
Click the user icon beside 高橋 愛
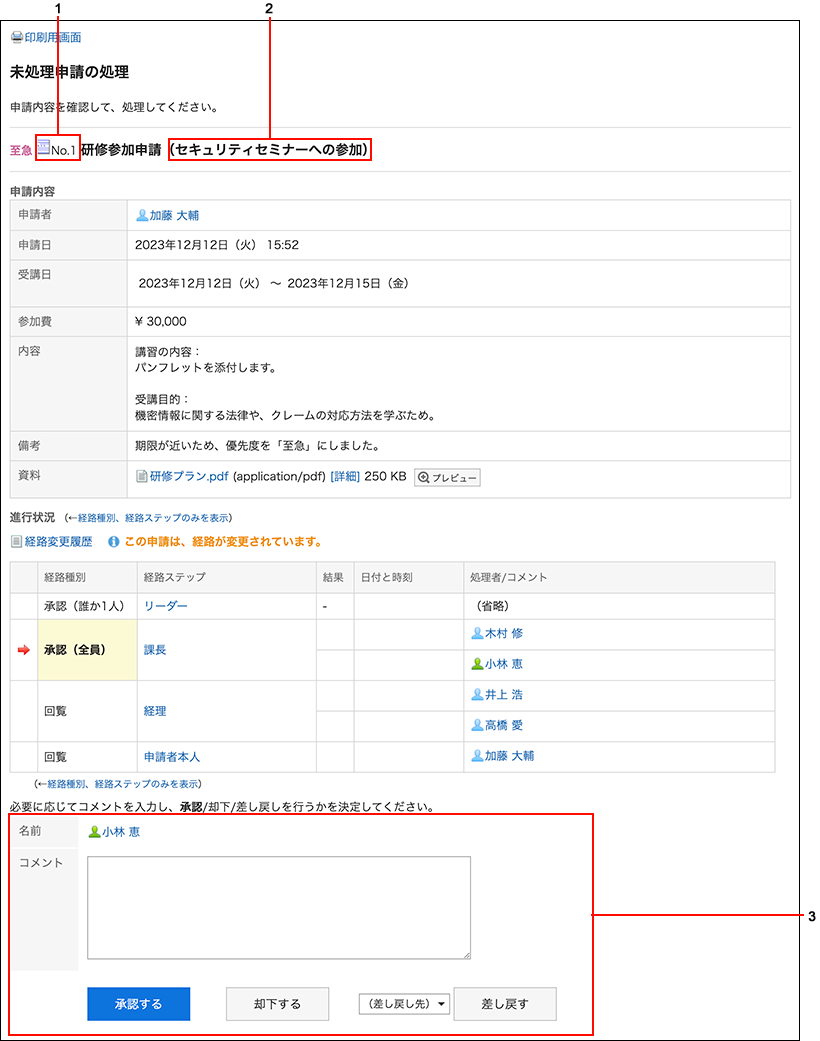(477, 725)
